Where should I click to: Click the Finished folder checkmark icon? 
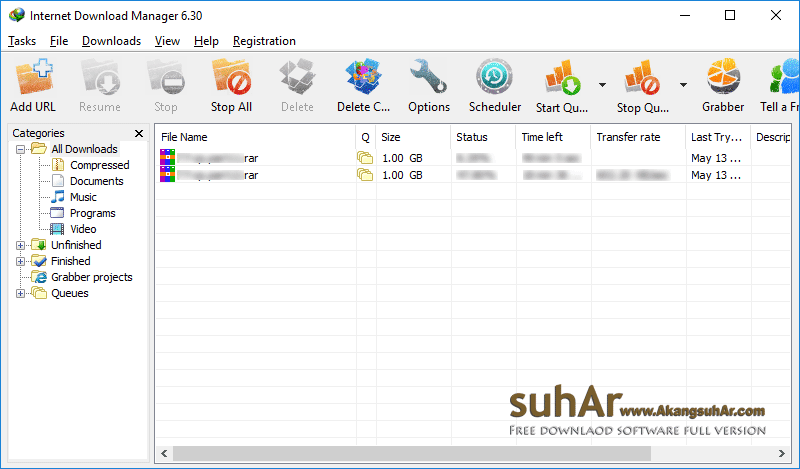click(x=39, y=261)
